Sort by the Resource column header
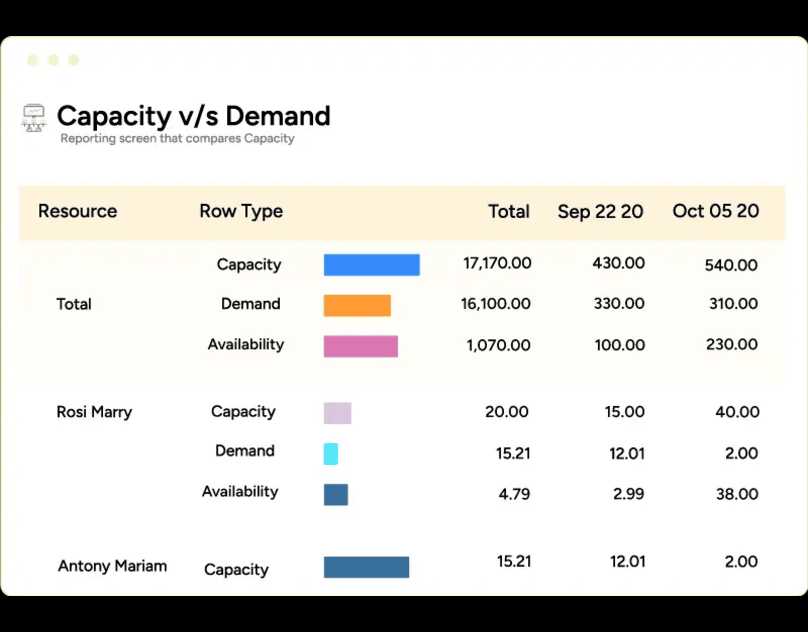The width and height of the screenshot is (808, 632). 77,211
